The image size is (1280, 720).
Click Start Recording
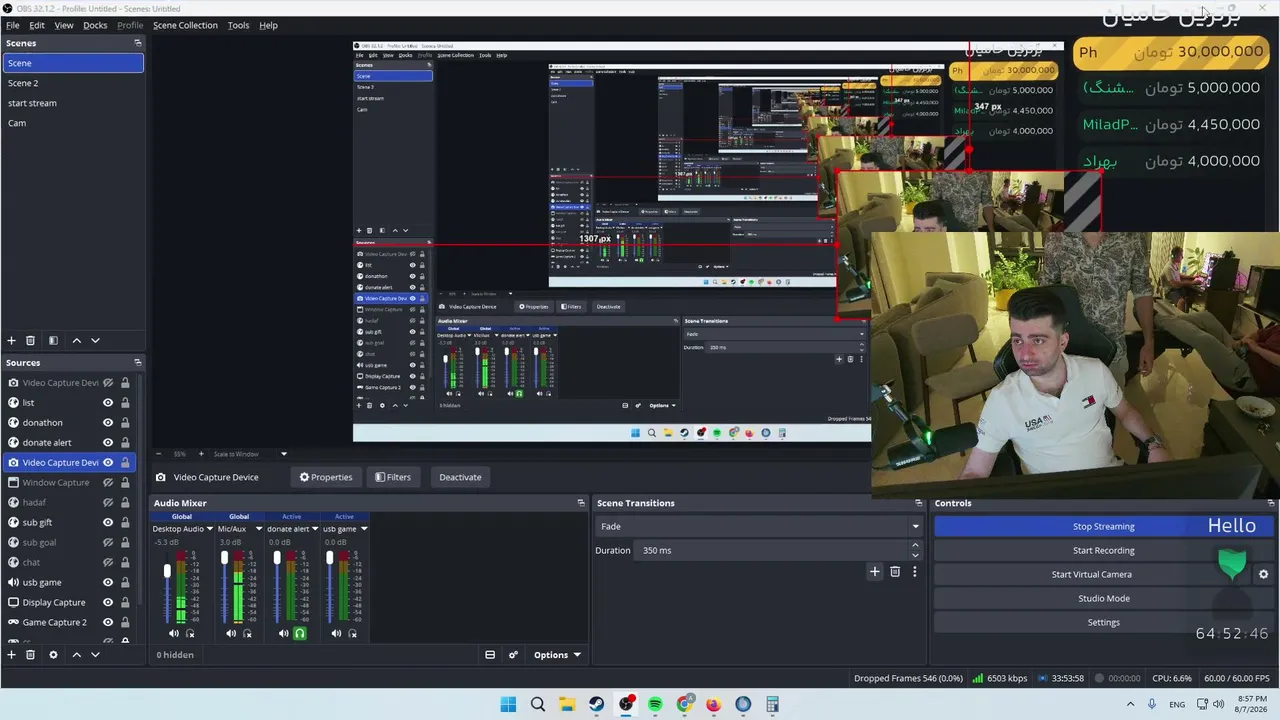1104,551
